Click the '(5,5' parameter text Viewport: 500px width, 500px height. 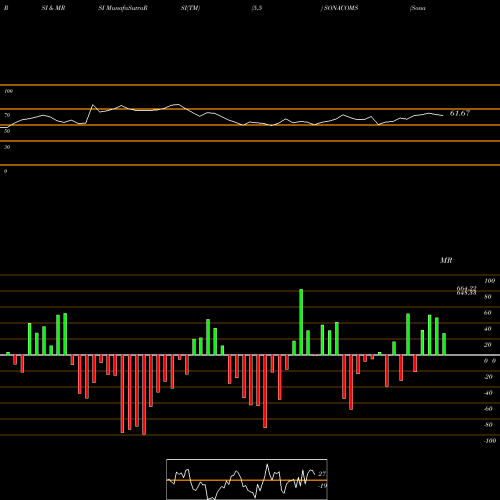[x=257, y=8]
